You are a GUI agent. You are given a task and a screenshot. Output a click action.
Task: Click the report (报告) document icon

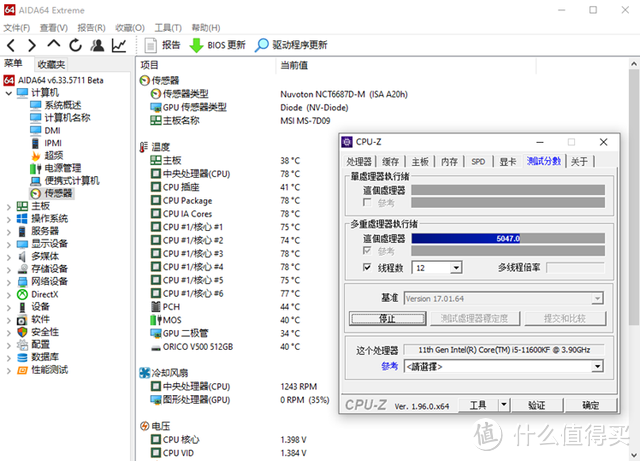click(x=151, y=45)
